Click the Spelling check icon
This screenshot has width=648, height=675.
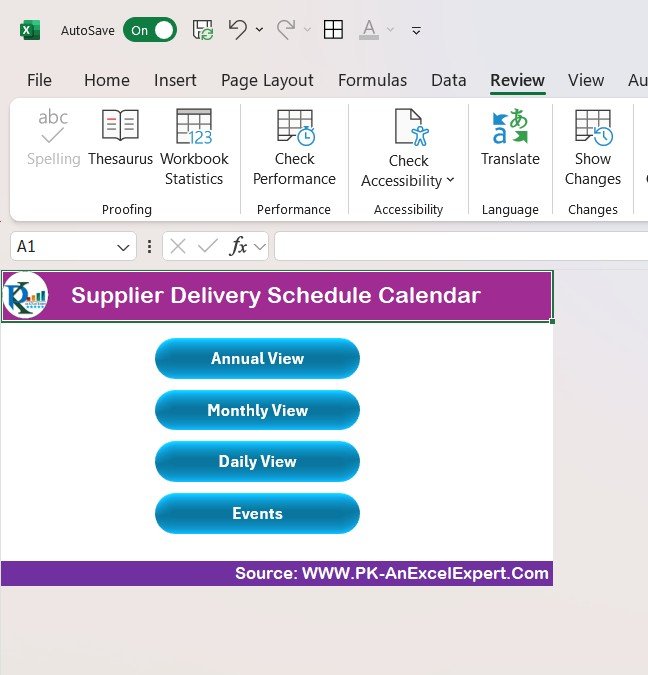(x=53, y=138)
